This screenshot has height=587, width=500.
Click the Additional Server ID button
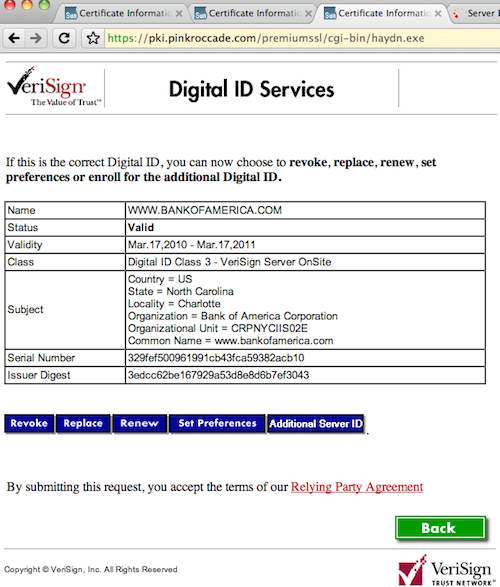click(x=316, y=424)
